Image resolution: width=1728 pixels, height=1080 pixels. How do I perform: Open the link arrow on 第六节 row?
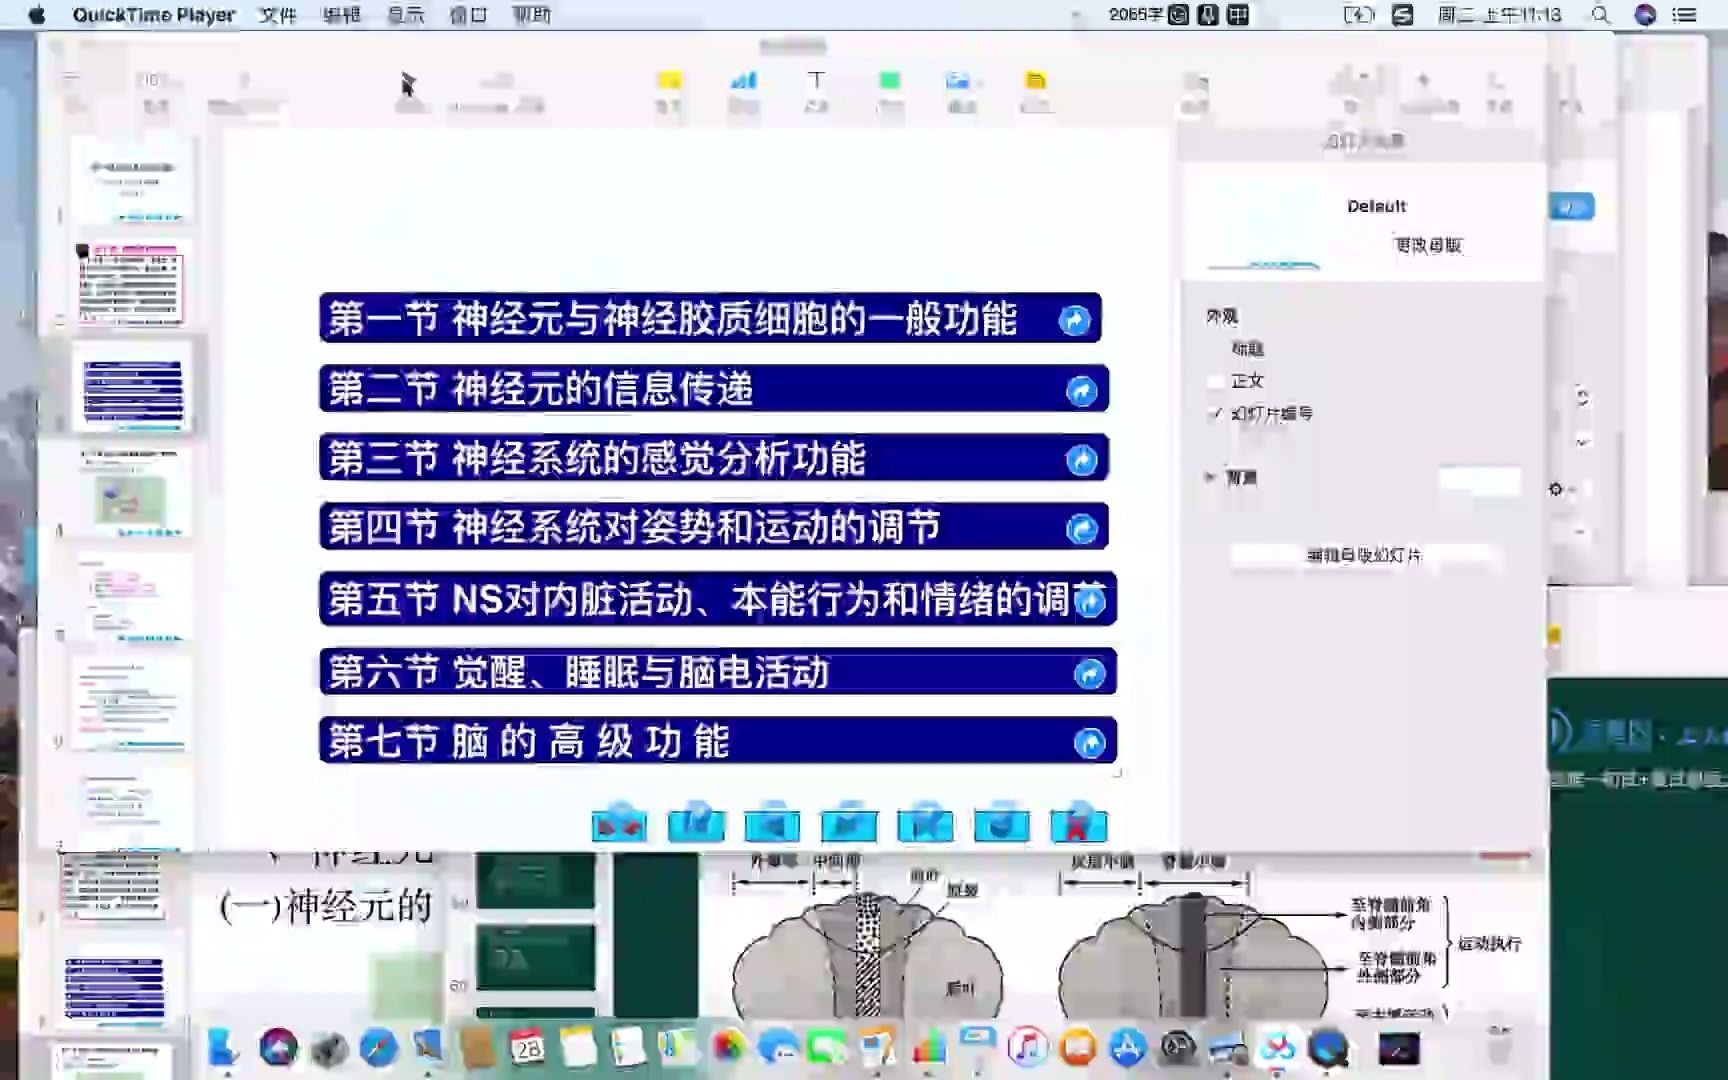tap(1089, 674)
